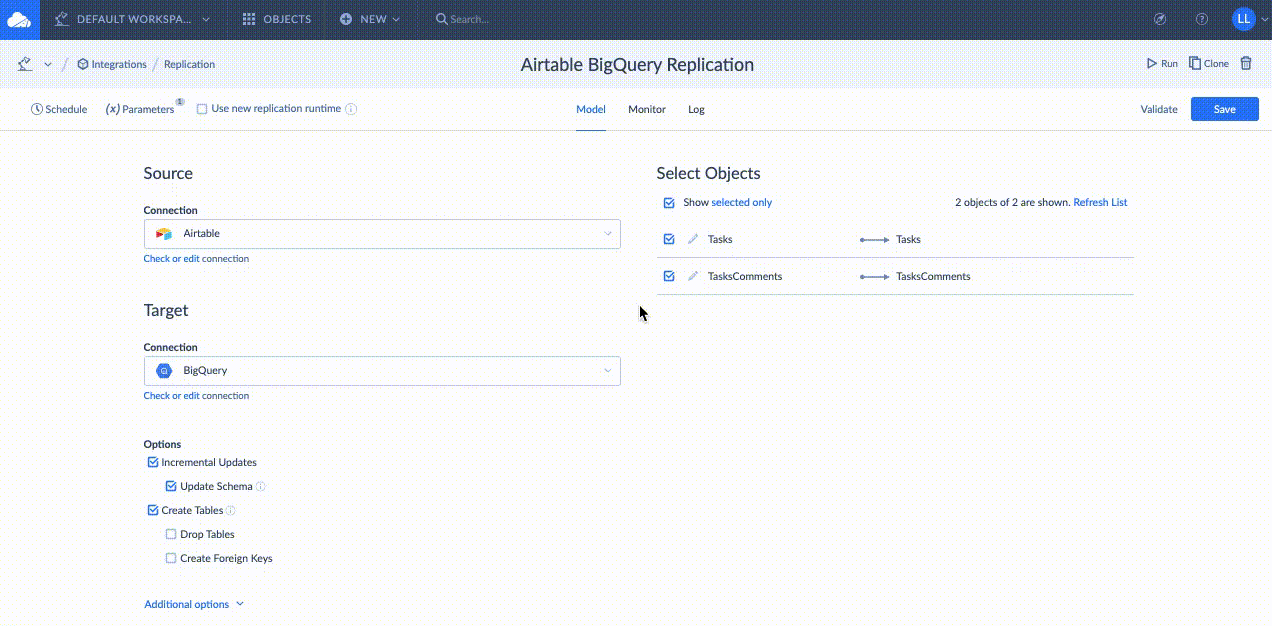
Task: Open the Log tab
Action: [696, 109]
